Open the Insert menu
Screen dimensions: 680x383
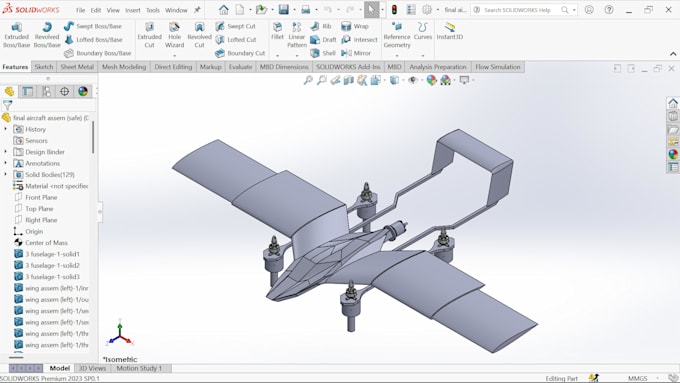[x=132, y=10]
